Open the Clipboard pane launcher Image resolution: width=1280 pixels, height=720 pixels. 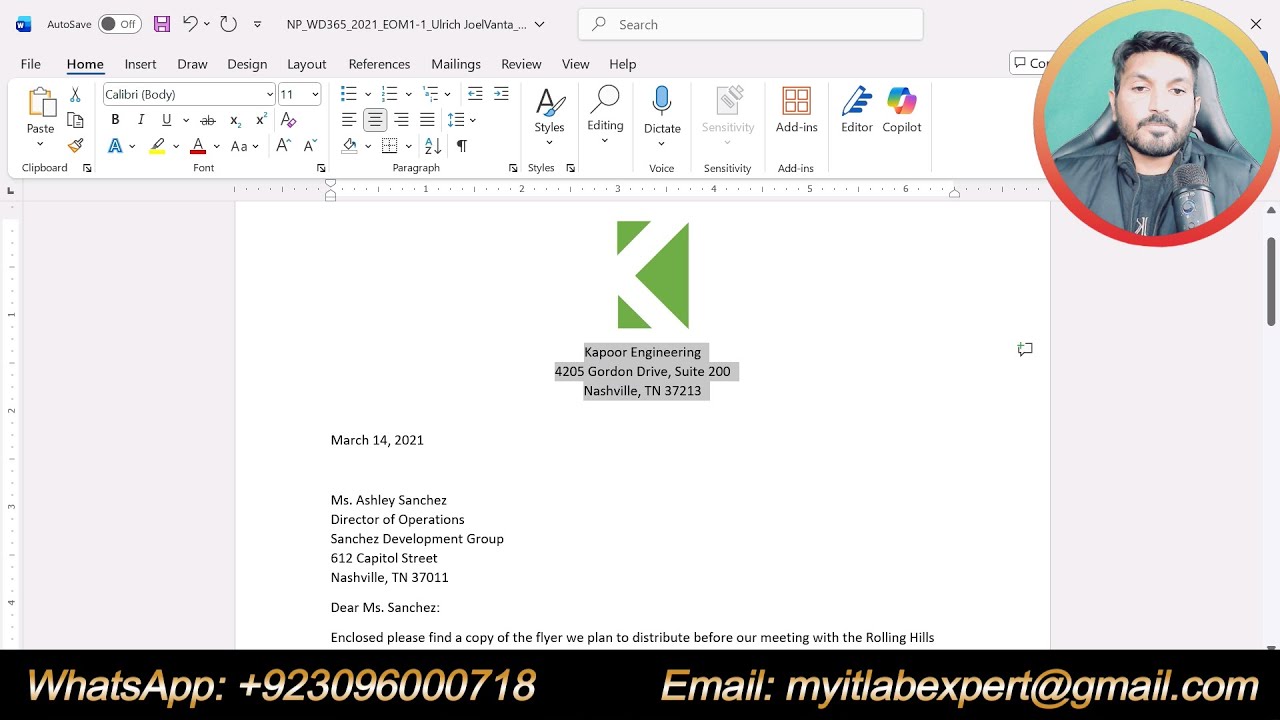tap(87, 168)
